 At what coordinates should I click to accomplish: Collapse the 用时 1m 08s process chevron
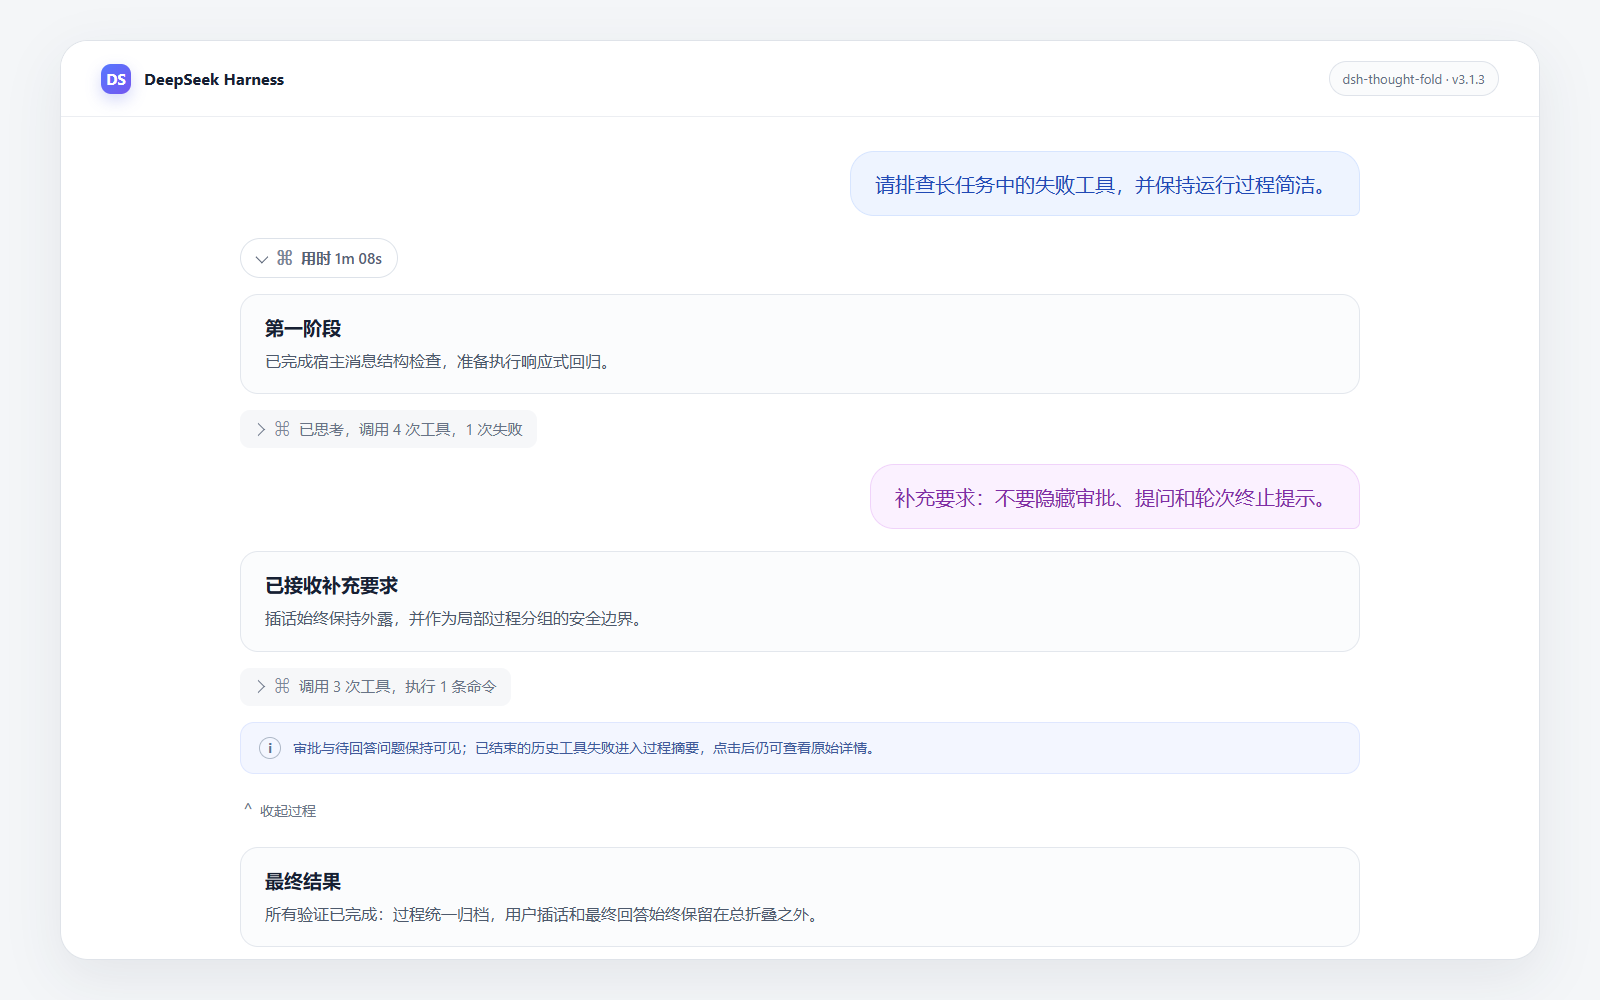click(261, 259)
